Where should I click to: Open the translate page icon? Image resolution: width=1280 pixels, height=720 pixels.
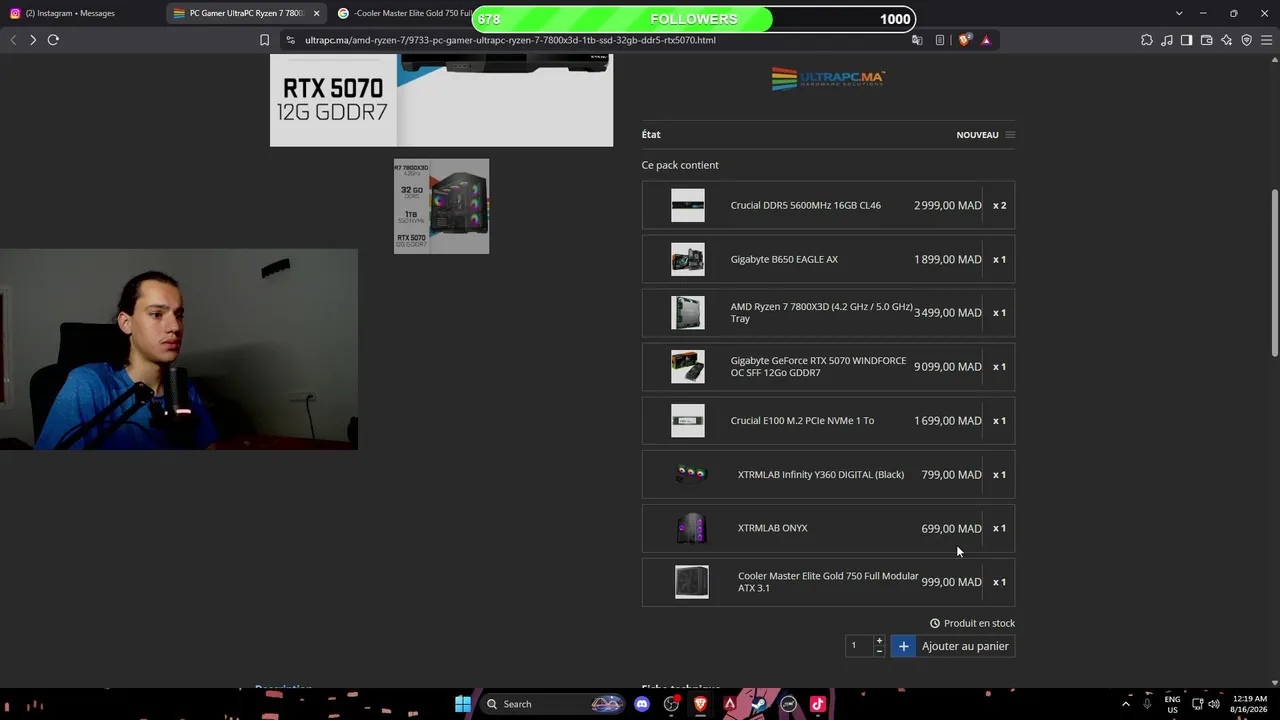coord(917,40)
